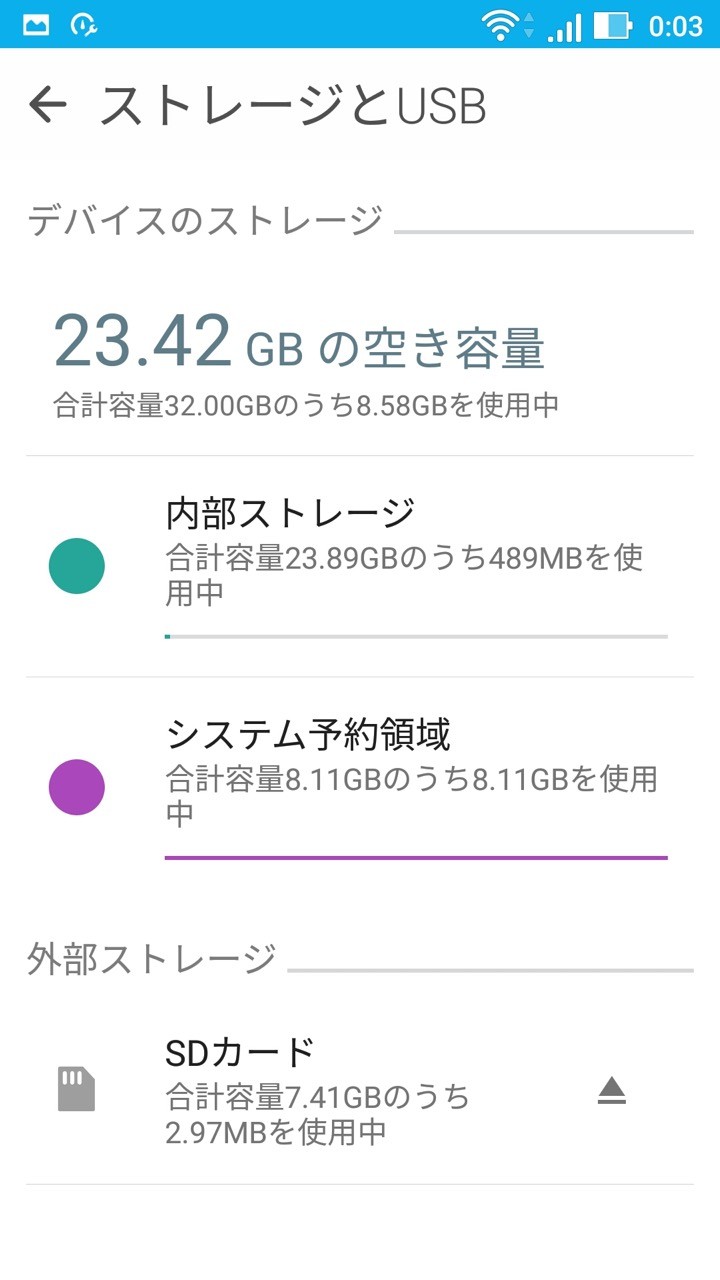Screen dimensions: 720x1280
Task: Tap the ストレージとUSB title
Action: click(x=292, y=106)
